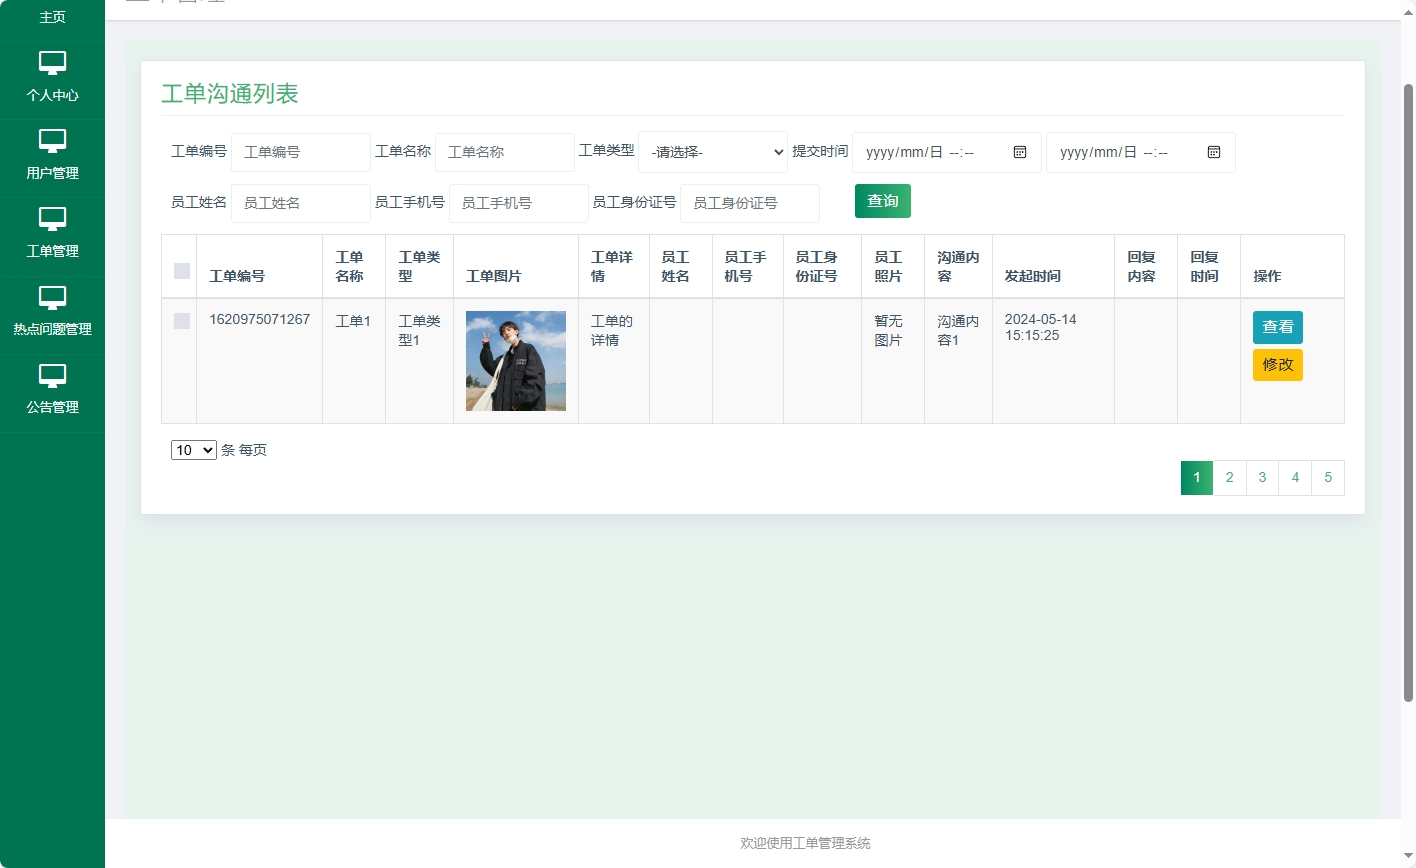Image resolution: width=1416 pixels, height=868 pixels.
Task: Jump to page 5 in pagination
Action: point(1327,477)
